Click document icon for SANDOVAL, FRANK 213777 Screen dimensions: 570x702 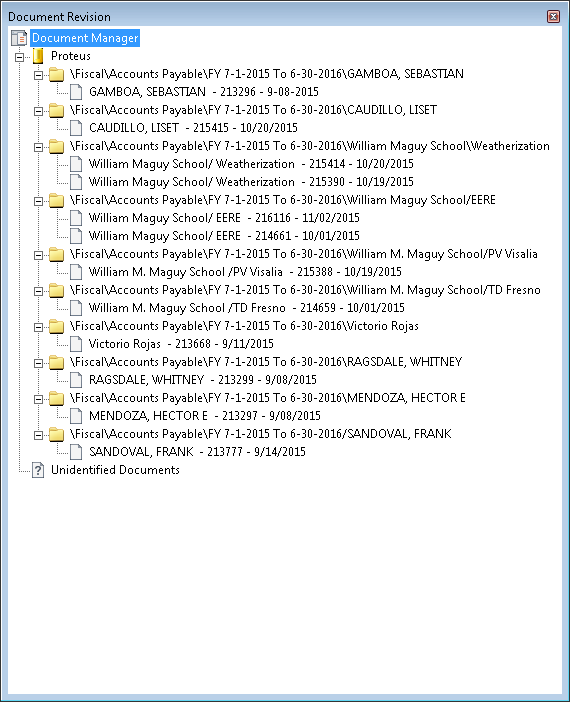76,452
